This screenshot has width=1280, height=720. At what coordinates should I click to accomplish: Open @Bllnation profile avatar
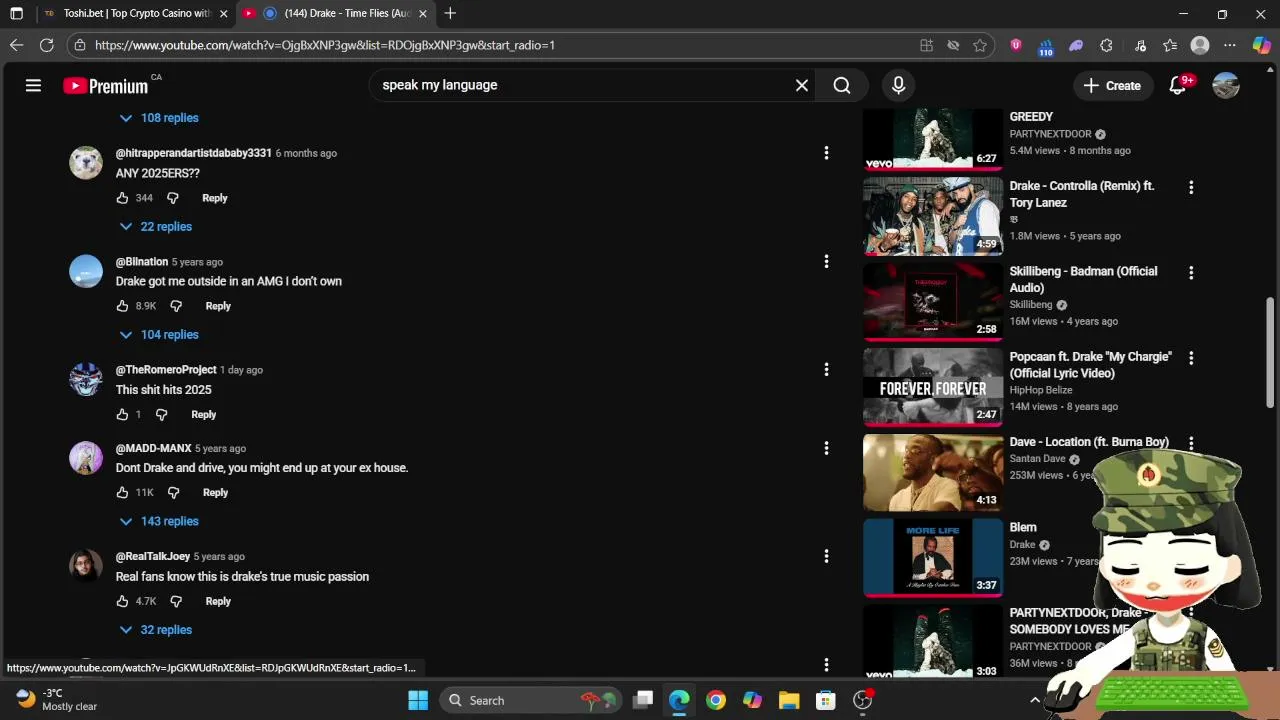click(x=86, y=271)
